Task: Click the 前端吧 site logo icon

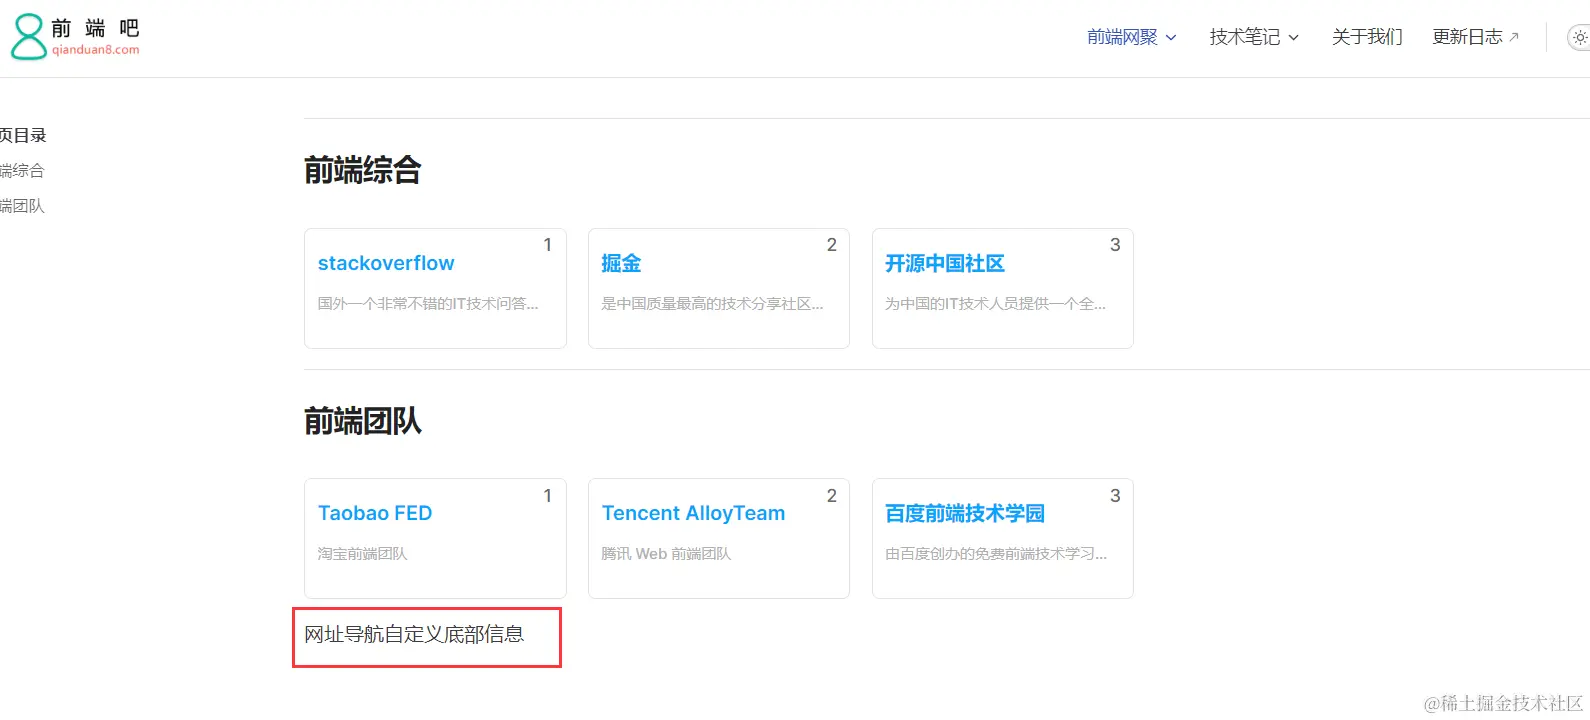Action: point(28,37)
